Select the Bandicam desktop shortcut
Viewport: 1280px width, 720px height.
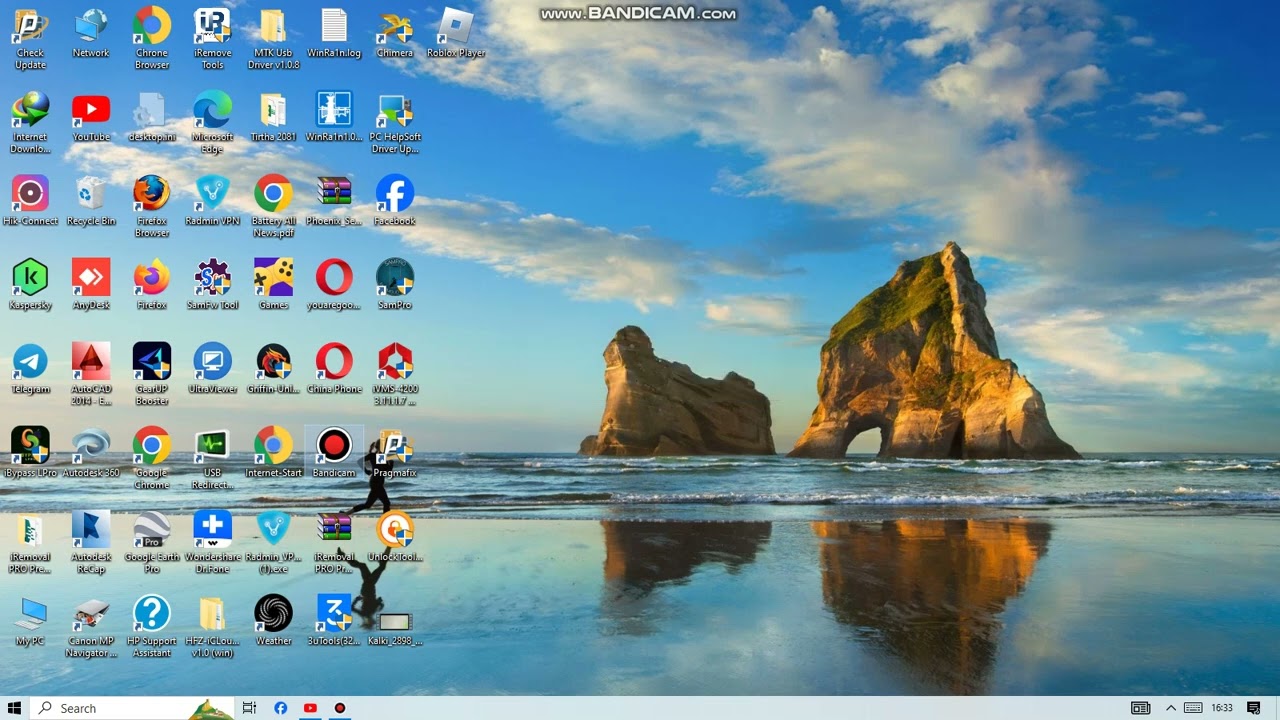tap(334, 446)
